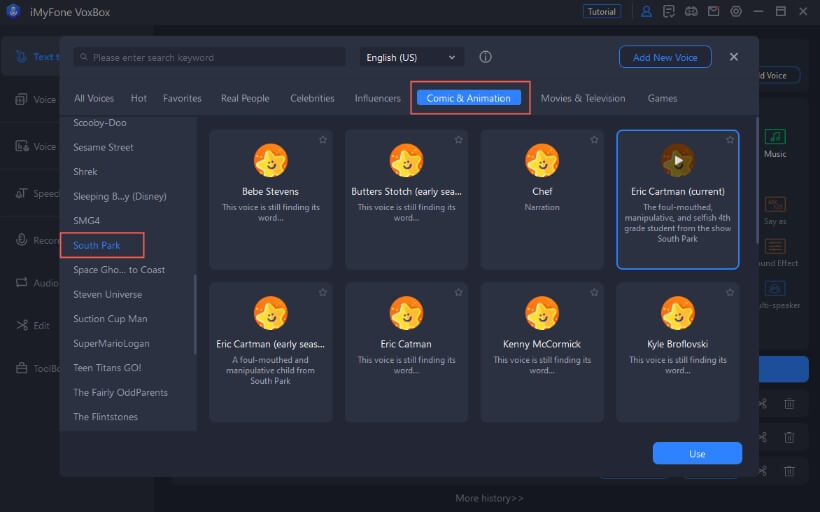This screenshot has height=512, width=820.
Task: Switch to the Influencers tab
Action: click(378, 98)
